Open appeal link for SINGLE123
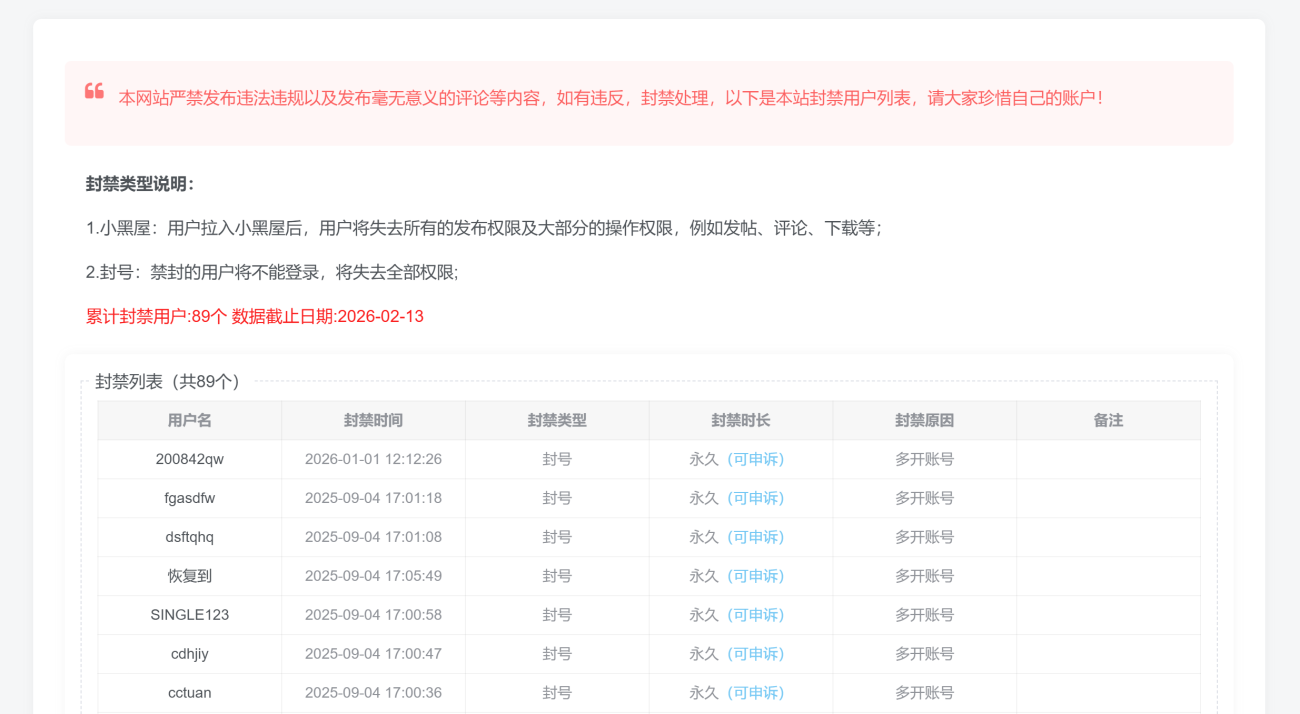 tap(755, 615)
